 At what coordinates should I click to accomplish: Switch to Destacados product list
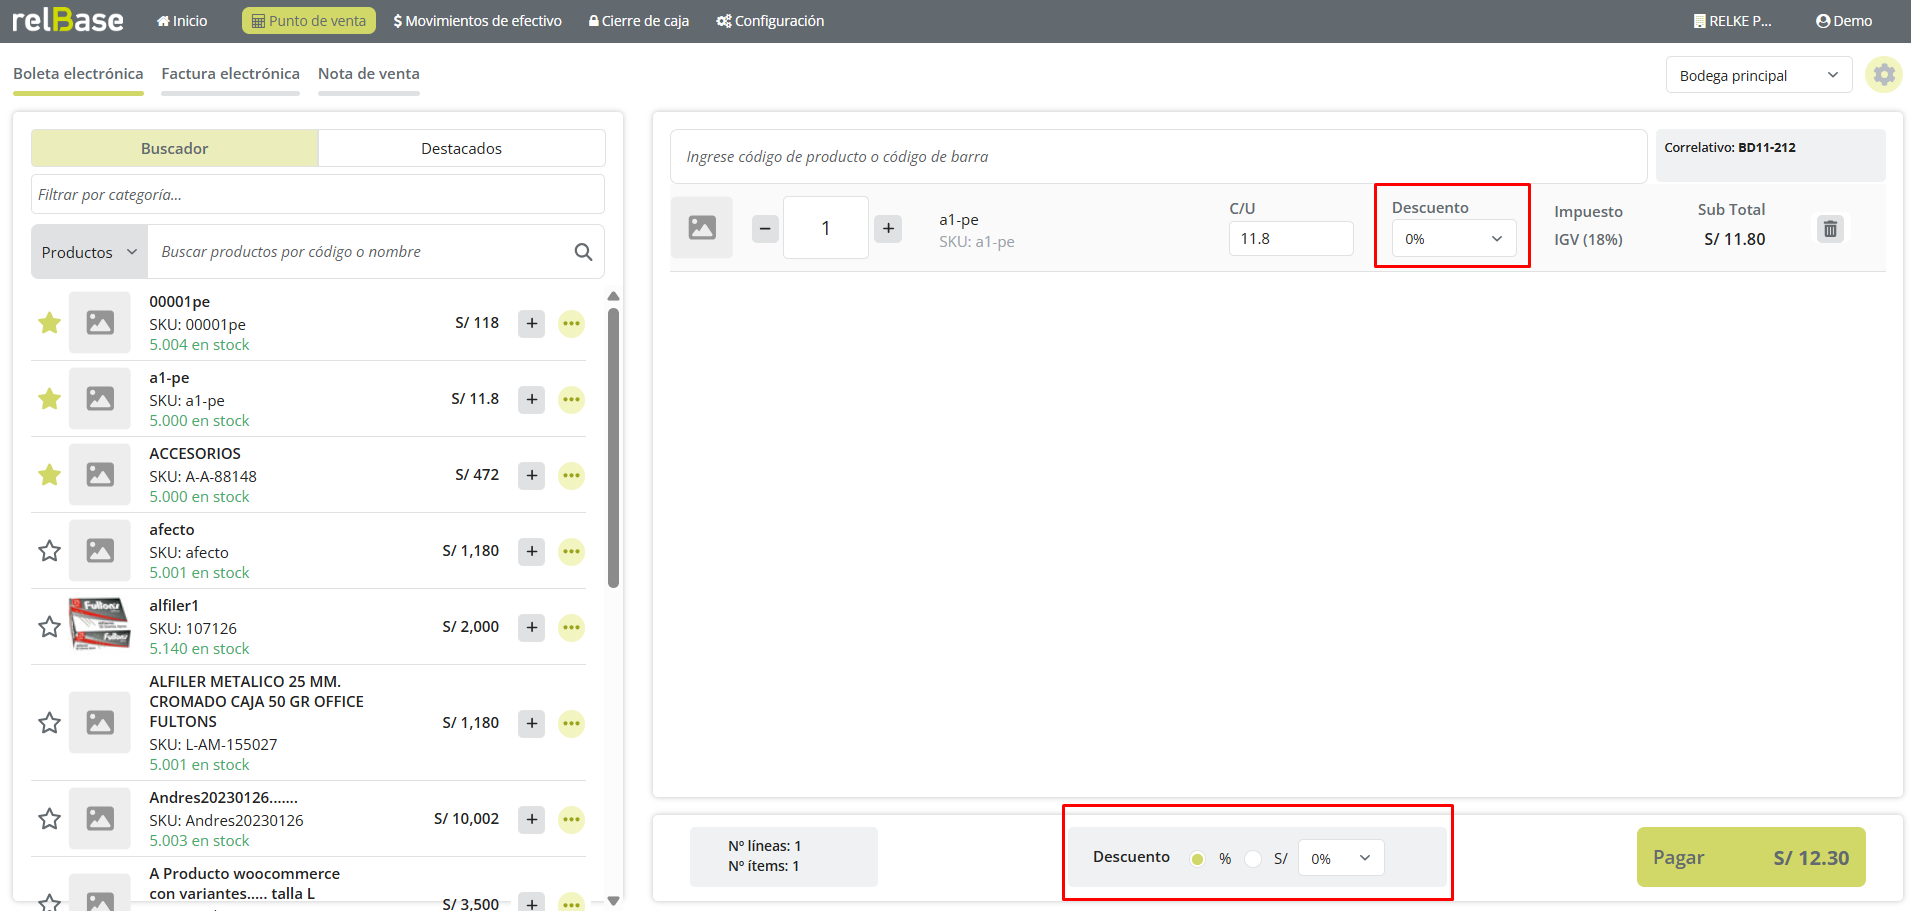(x=461, y=148)
